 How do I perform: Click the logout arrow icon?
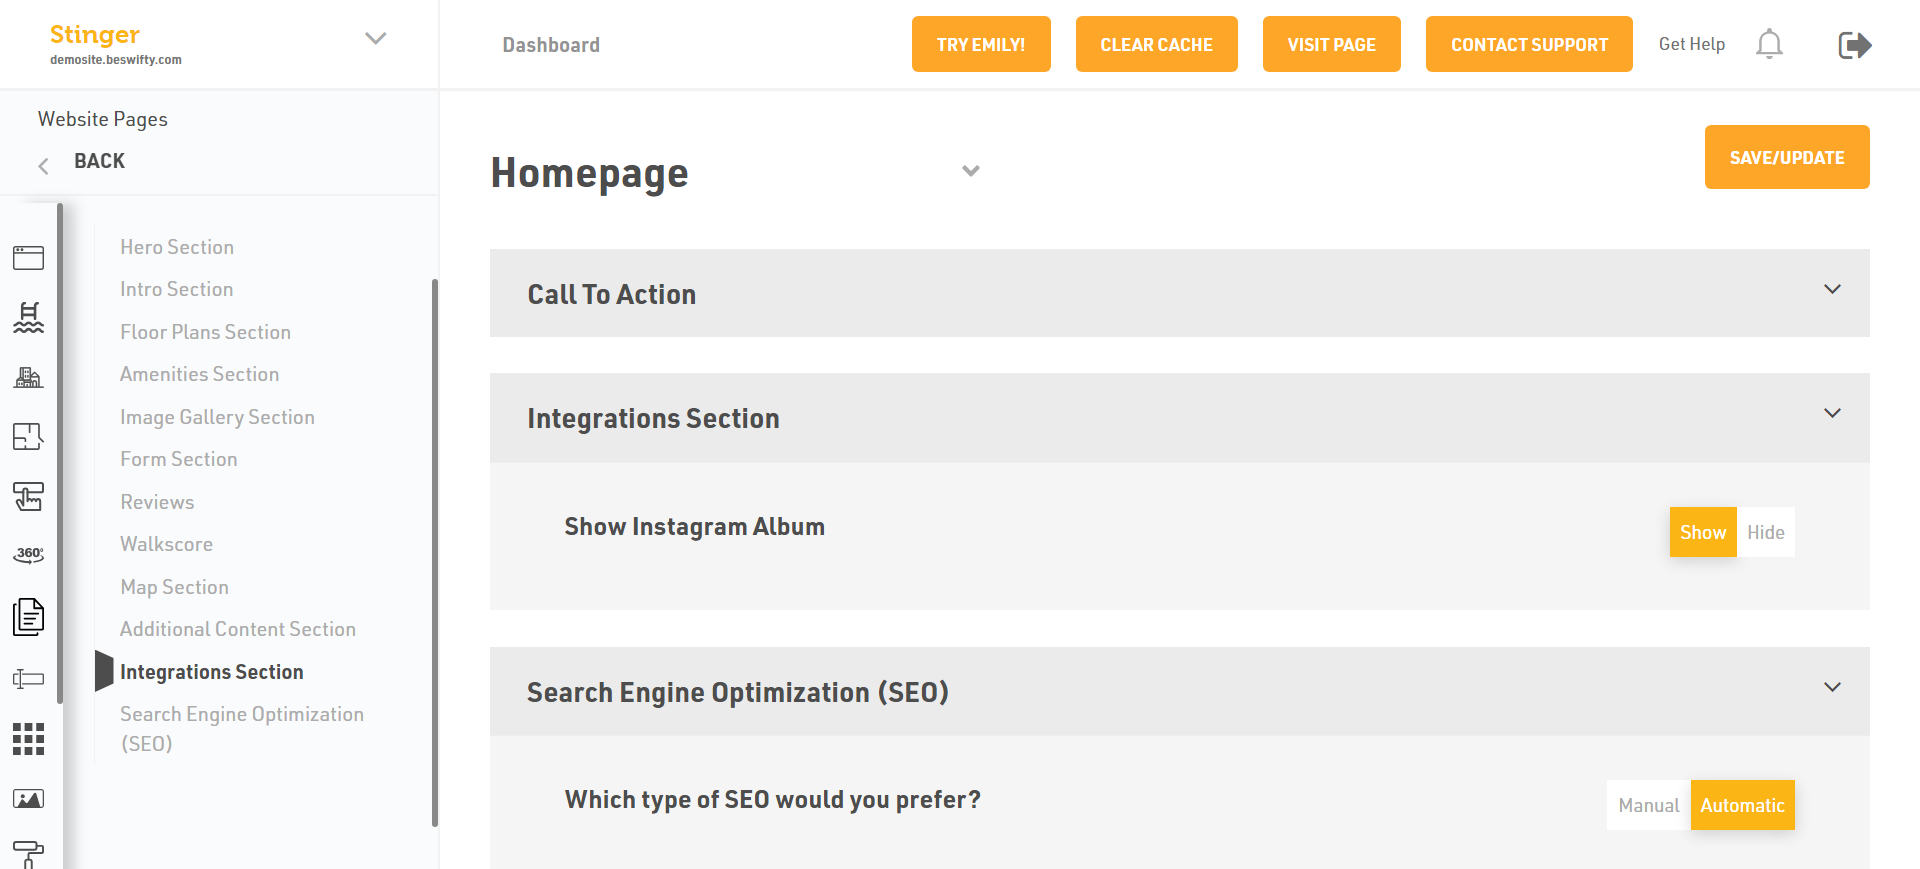point(1854,45)
